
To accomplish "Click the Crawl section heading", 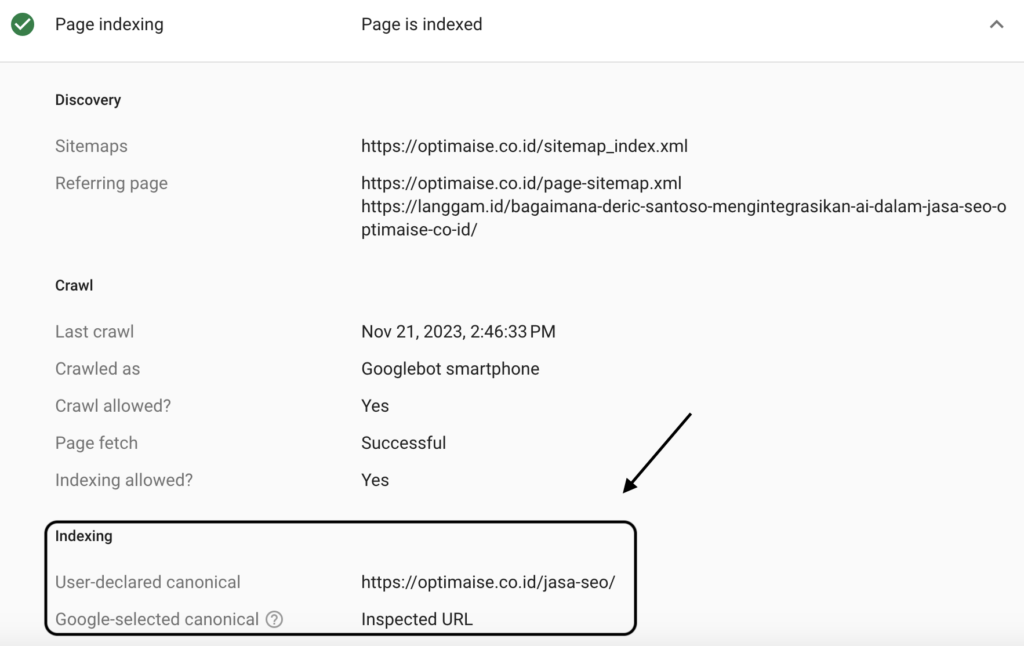I will click(x=74, y=285).
